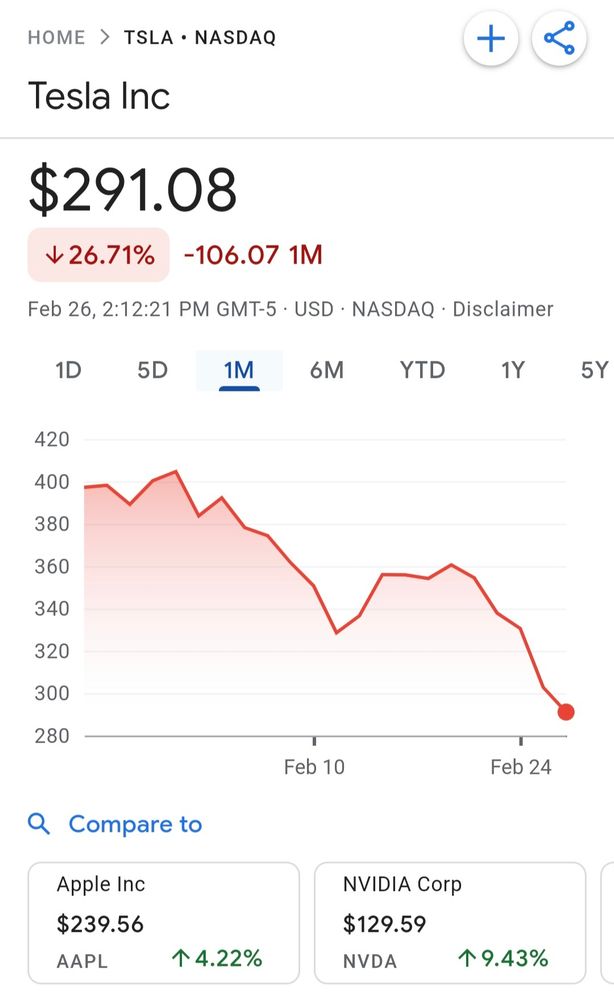The height and width of the screenshot is (1000, 614).
Task: Open the share icon
Action: tap(558, 38)
